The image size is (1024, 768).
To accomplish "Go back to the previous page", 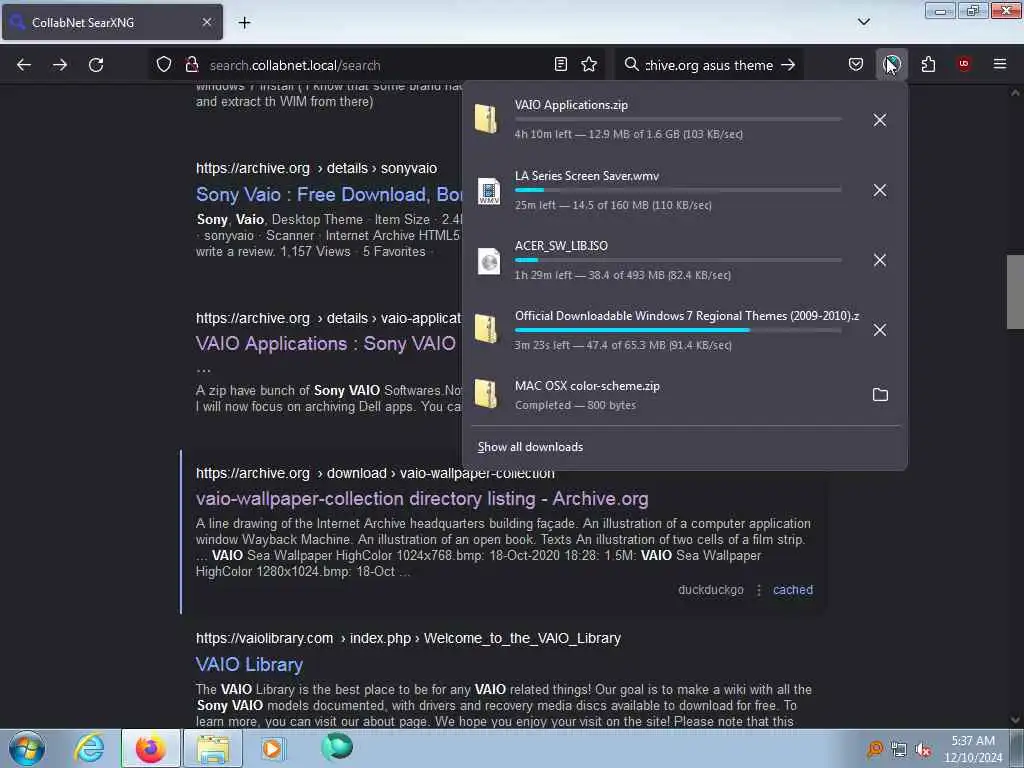I will point(24,65).
